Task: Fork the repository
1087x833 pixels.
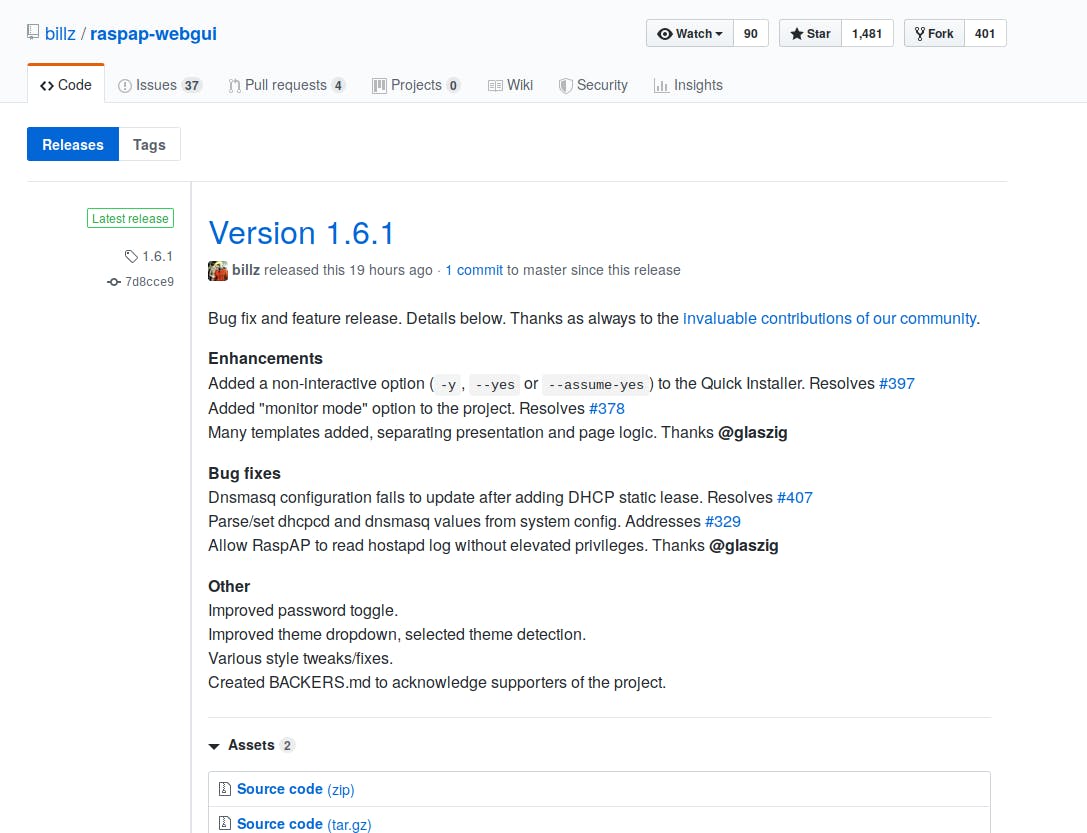Action: tap(934, 34)
